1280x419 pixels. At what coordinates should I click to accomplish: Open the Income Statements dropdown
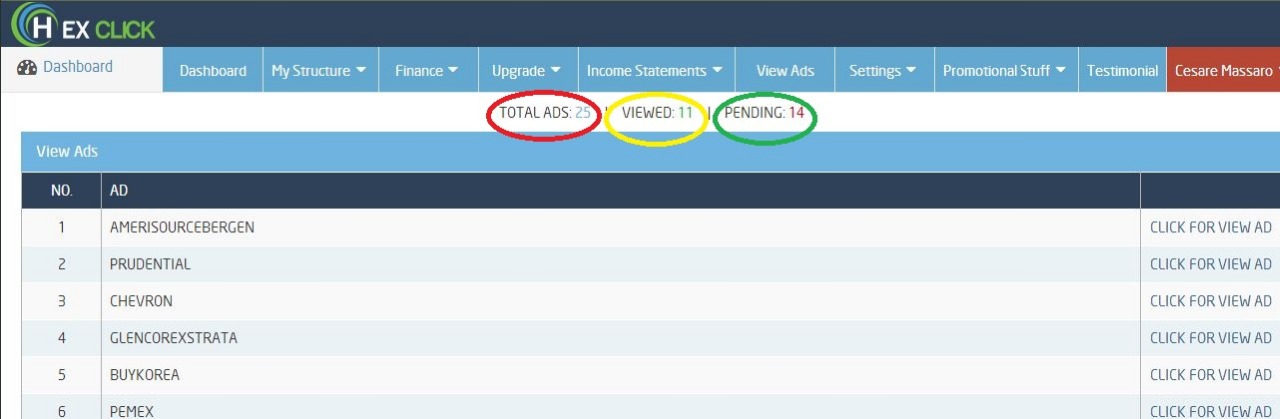[x=655, y=71]
